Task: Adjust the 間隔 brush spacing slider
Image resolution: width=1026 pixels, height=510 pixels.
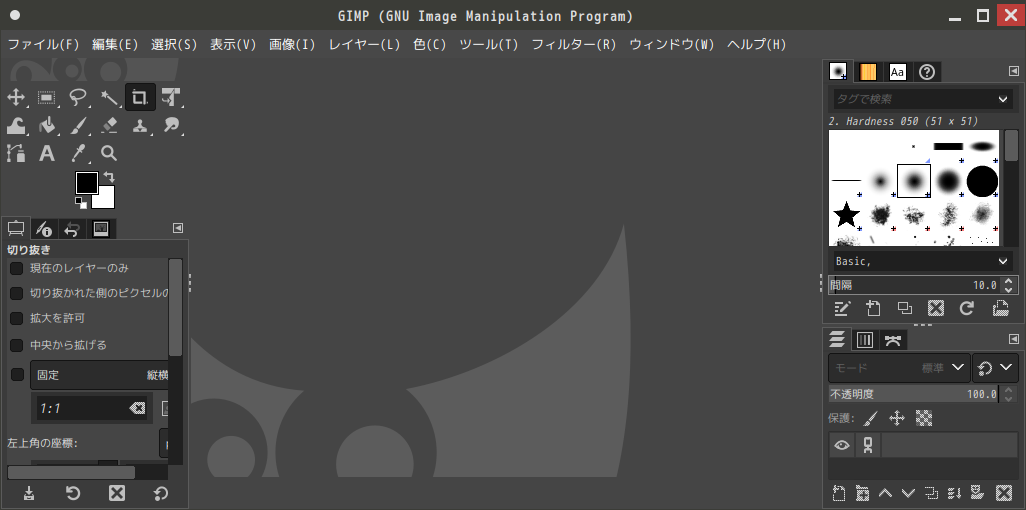Action: [915, 285]
